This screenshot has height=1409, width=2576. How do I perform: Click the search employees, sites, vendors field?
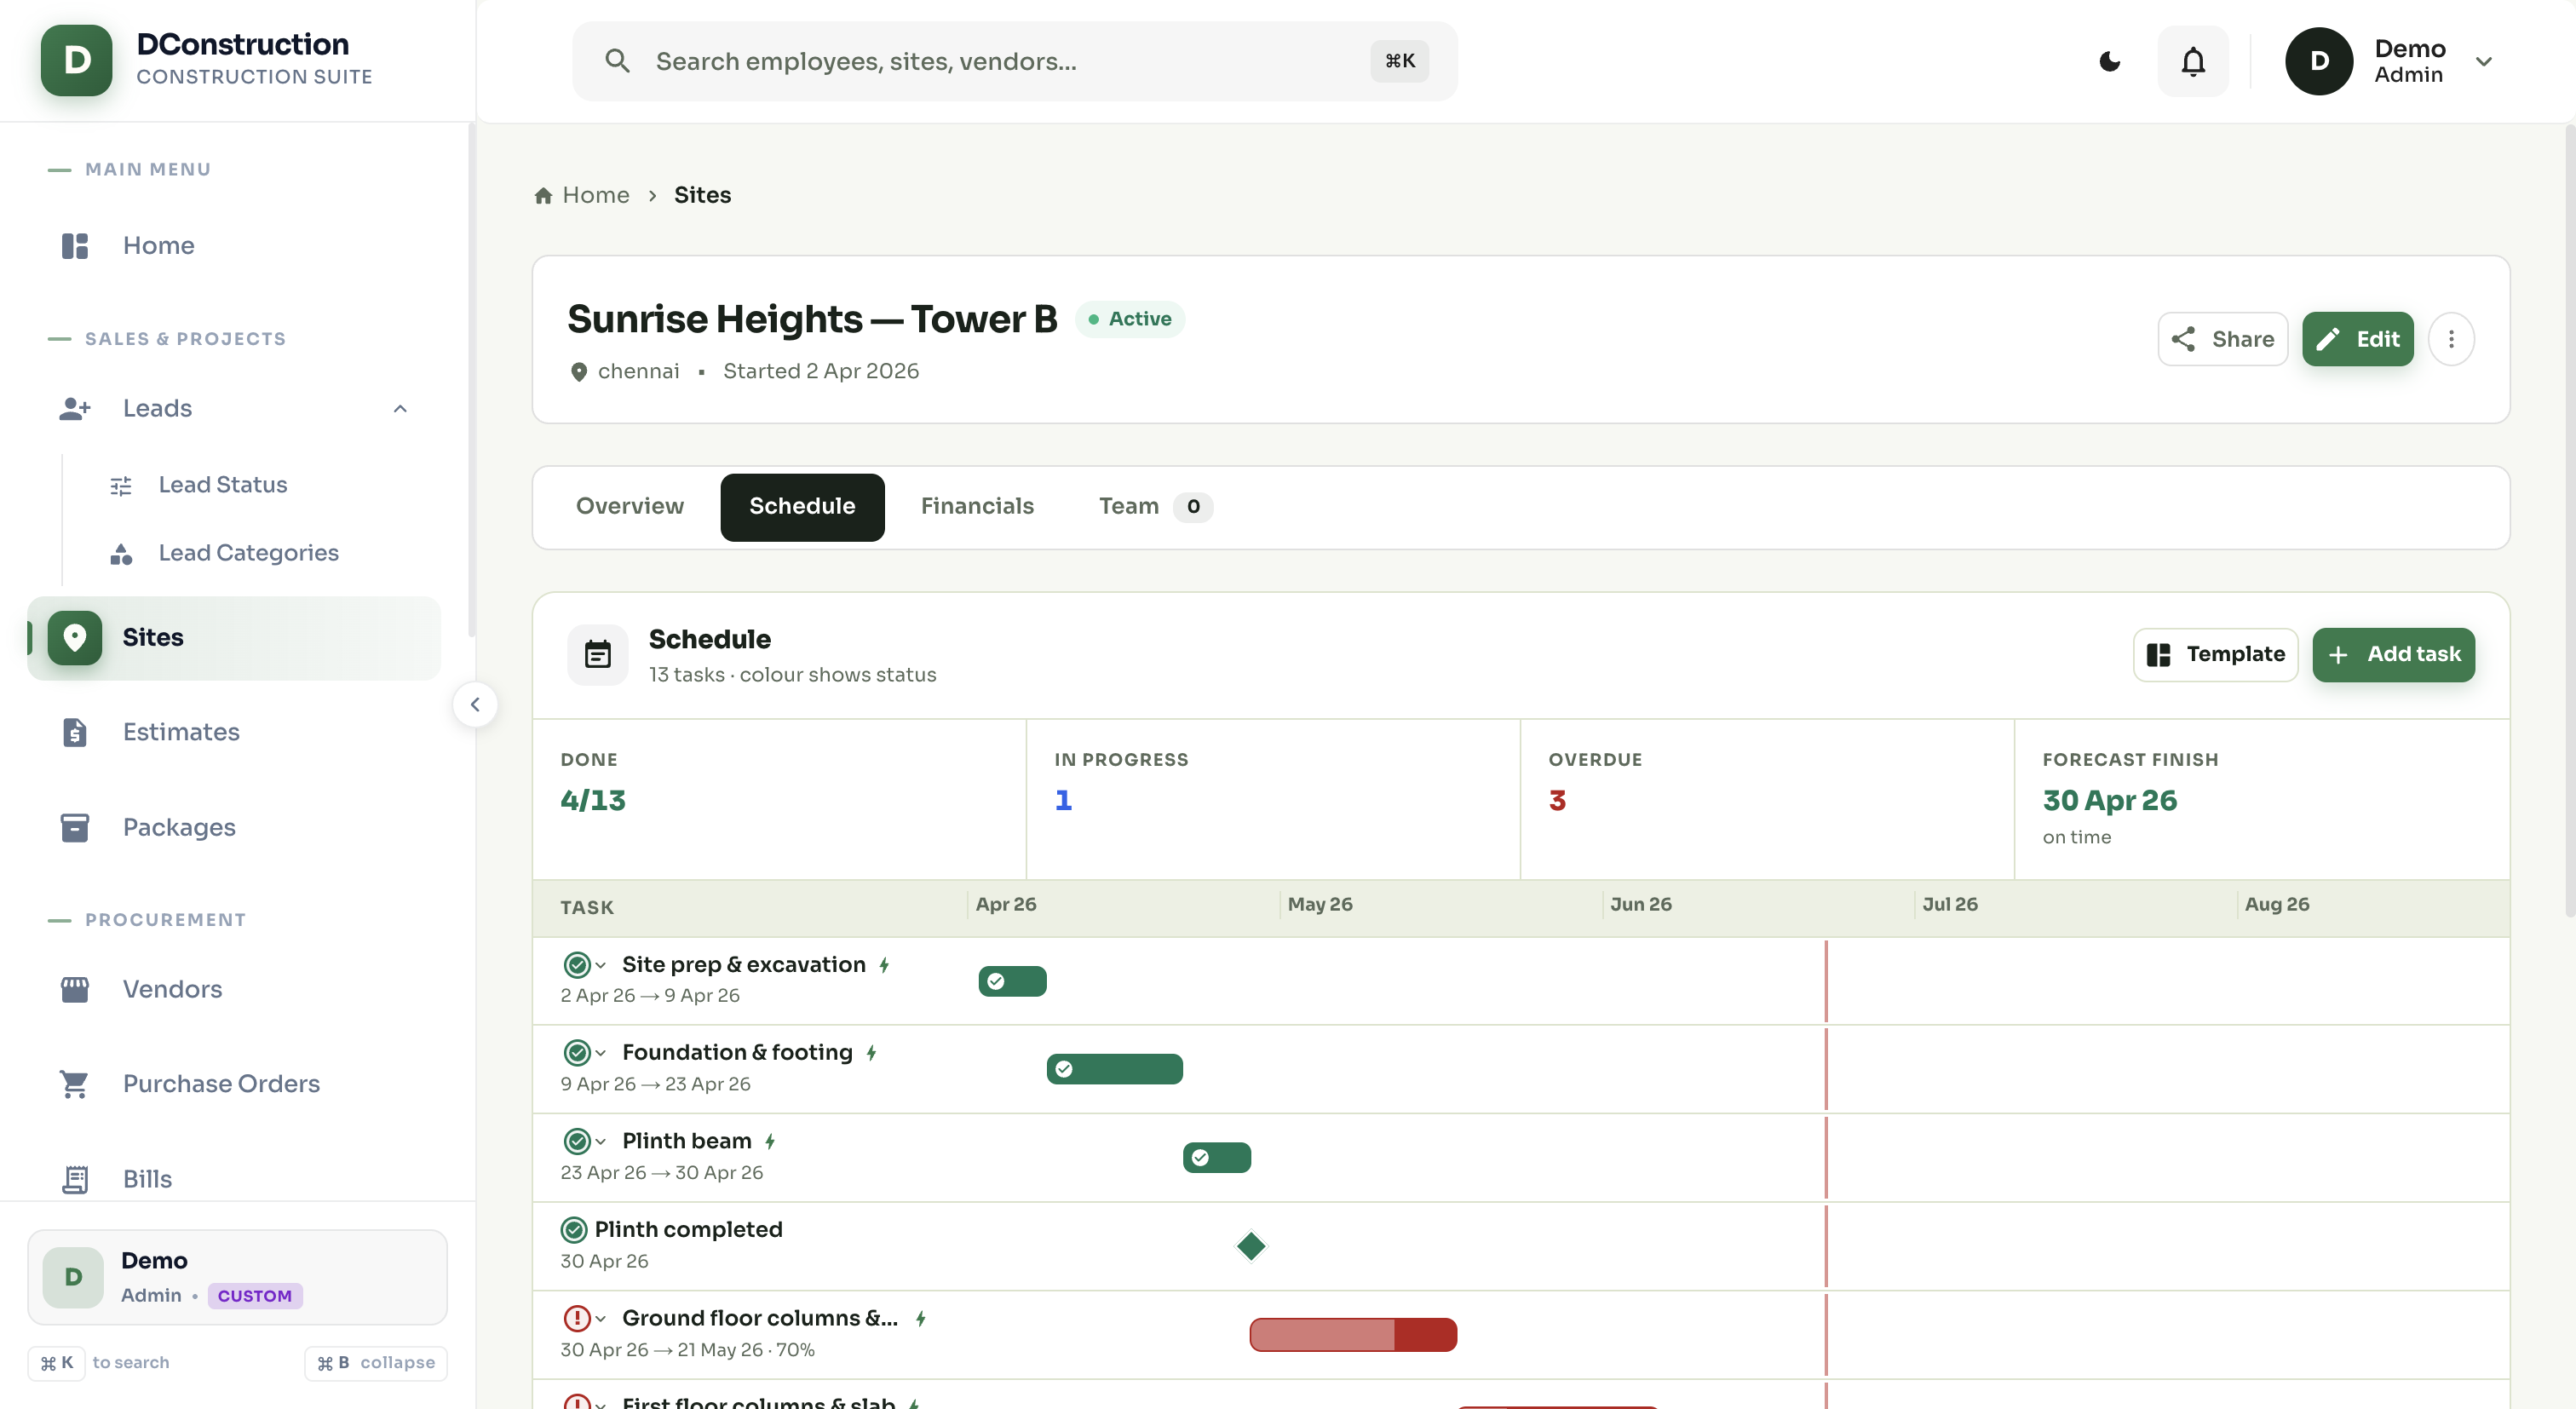1014,61
